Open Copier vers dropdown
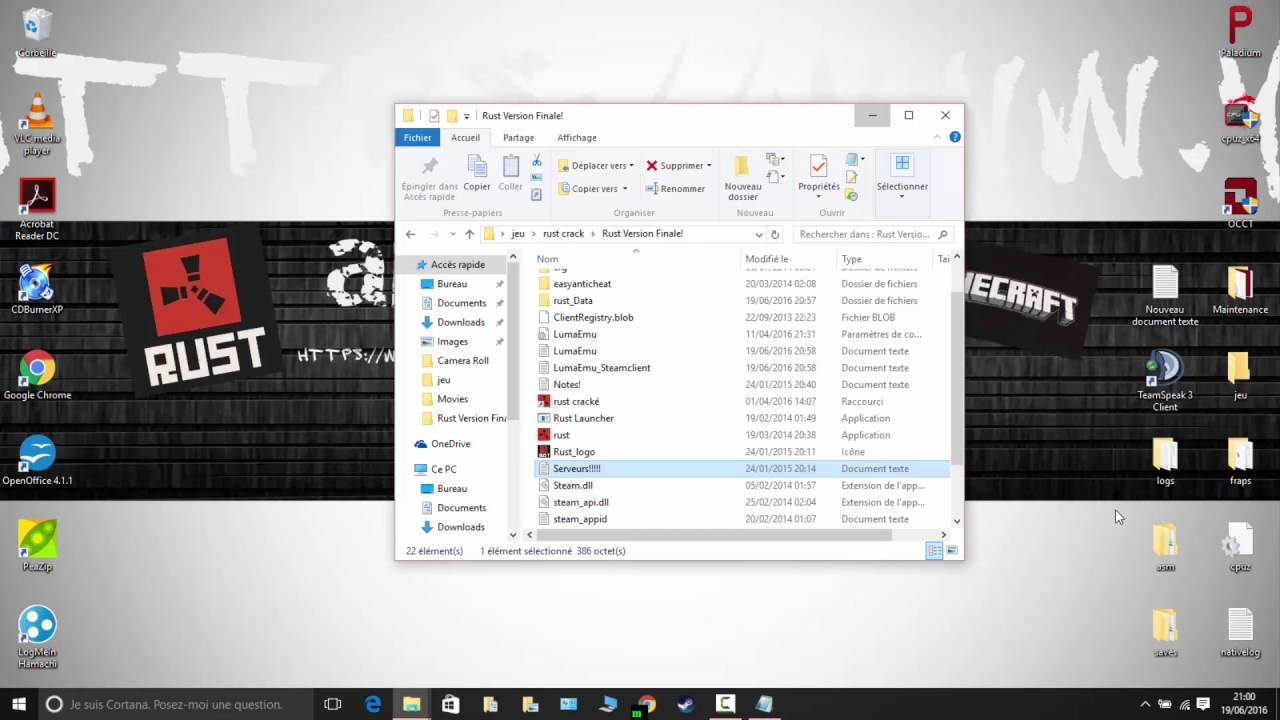 click(593, 188)
